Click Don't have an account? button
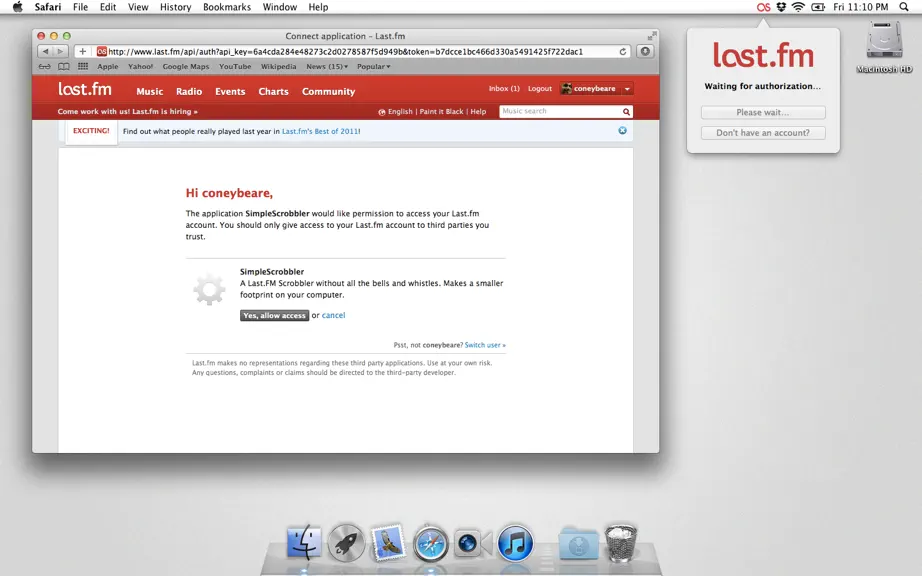The width and height of the screenshot is (922, 576). tap(763, 133)
